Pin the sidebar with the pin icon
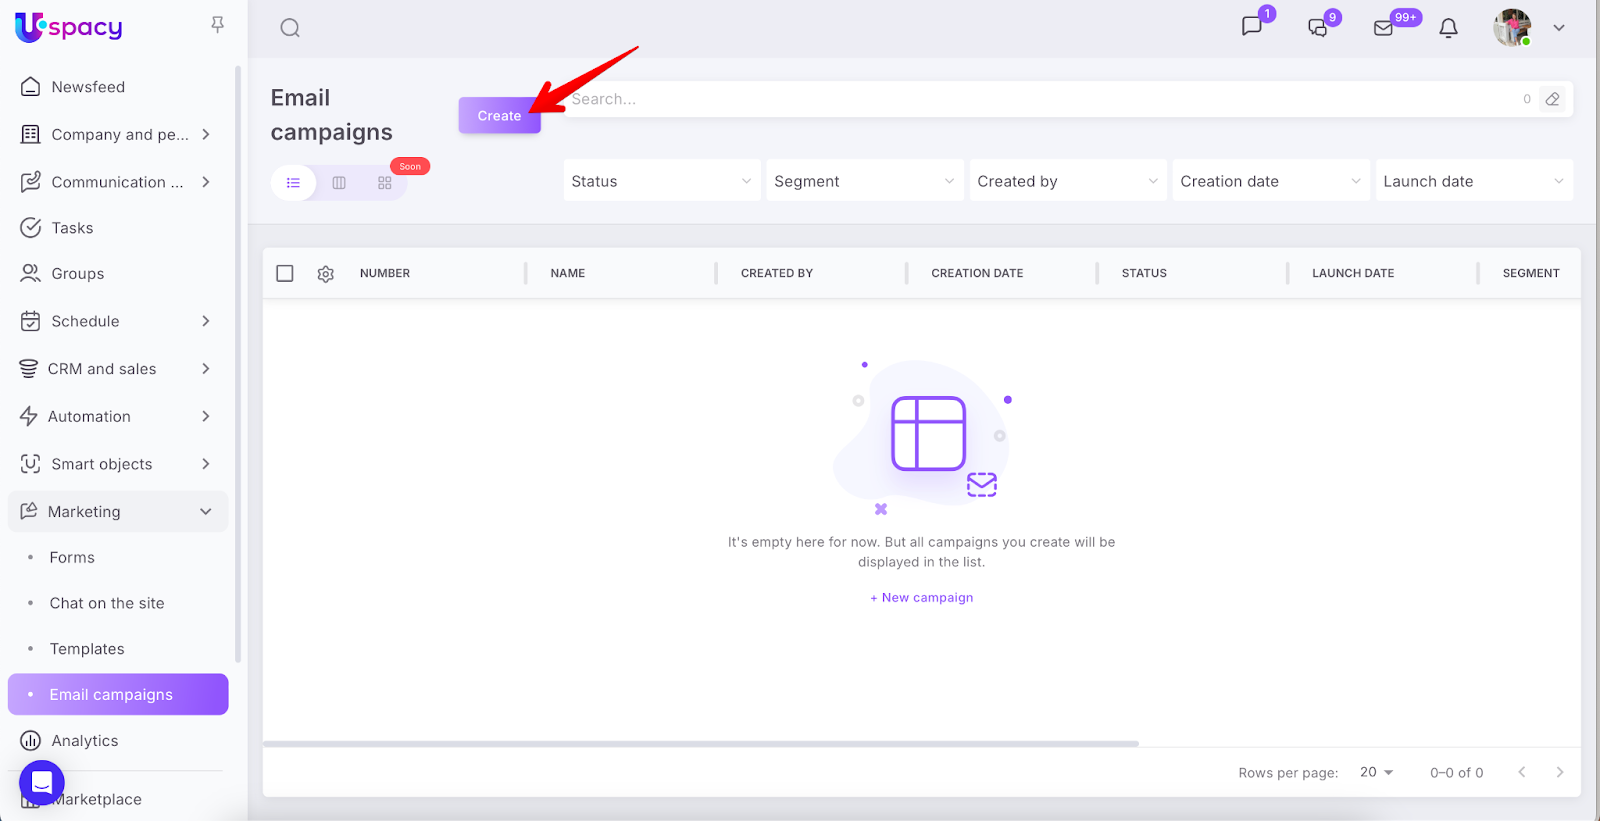Viewport: 1600px width, 821px height. (x=217, y=25)
